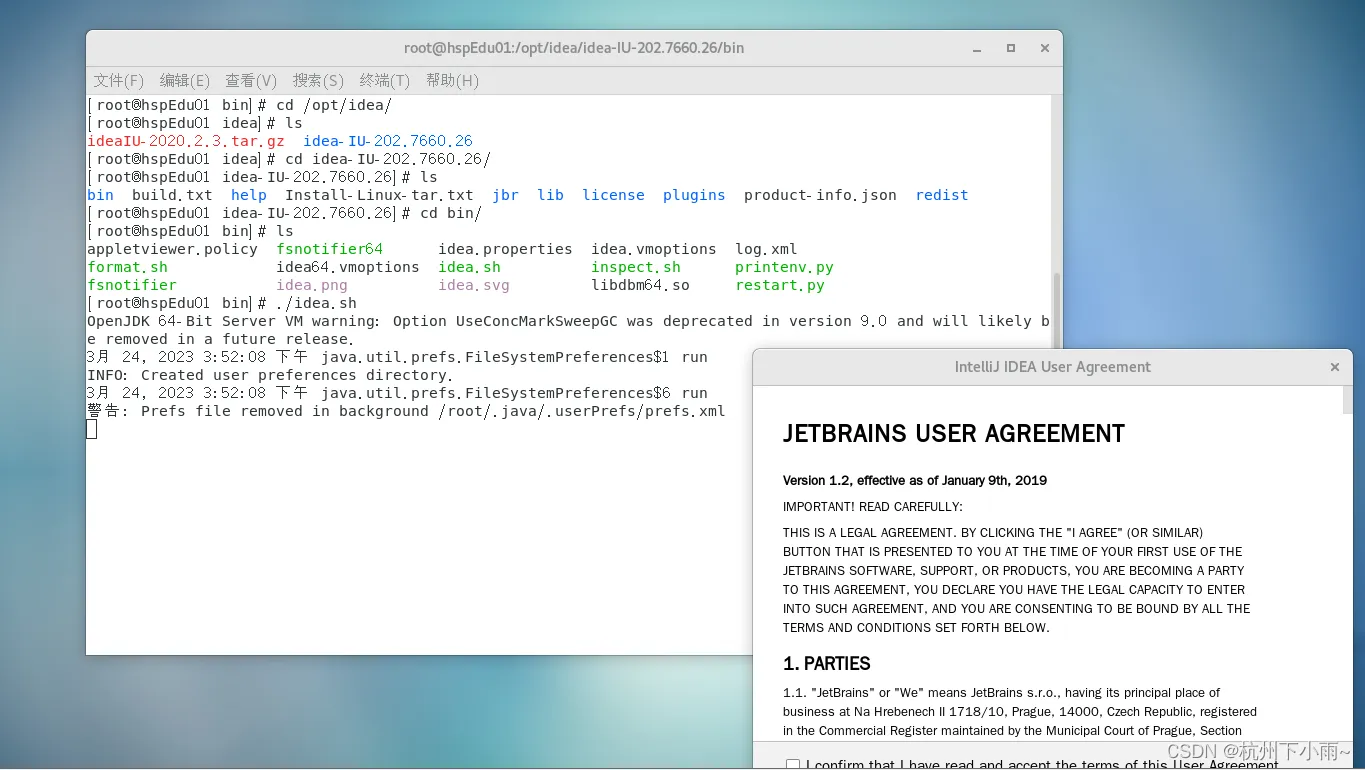Click idea64.vmoptions file name
Viewport: 1365px width, 770px height.
pyautogui.click(x=348, y=267)
